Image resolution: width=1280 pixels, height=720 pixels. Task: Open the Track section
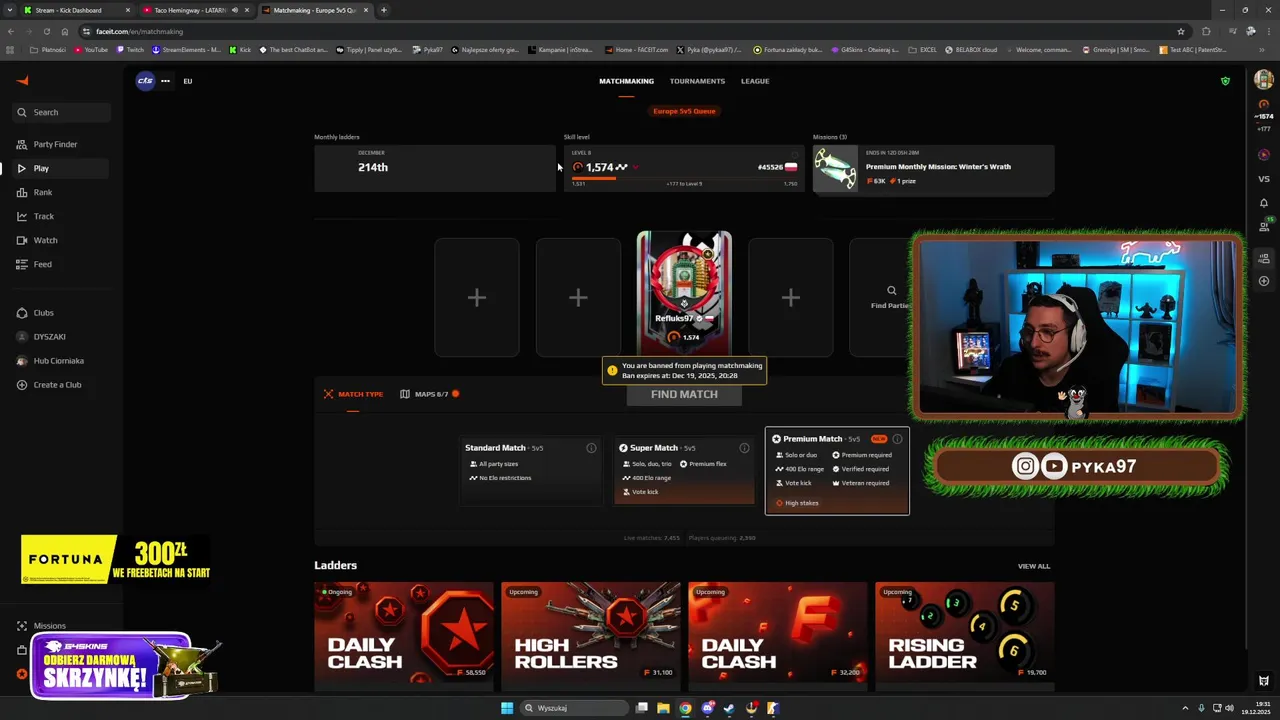[60, 216]
